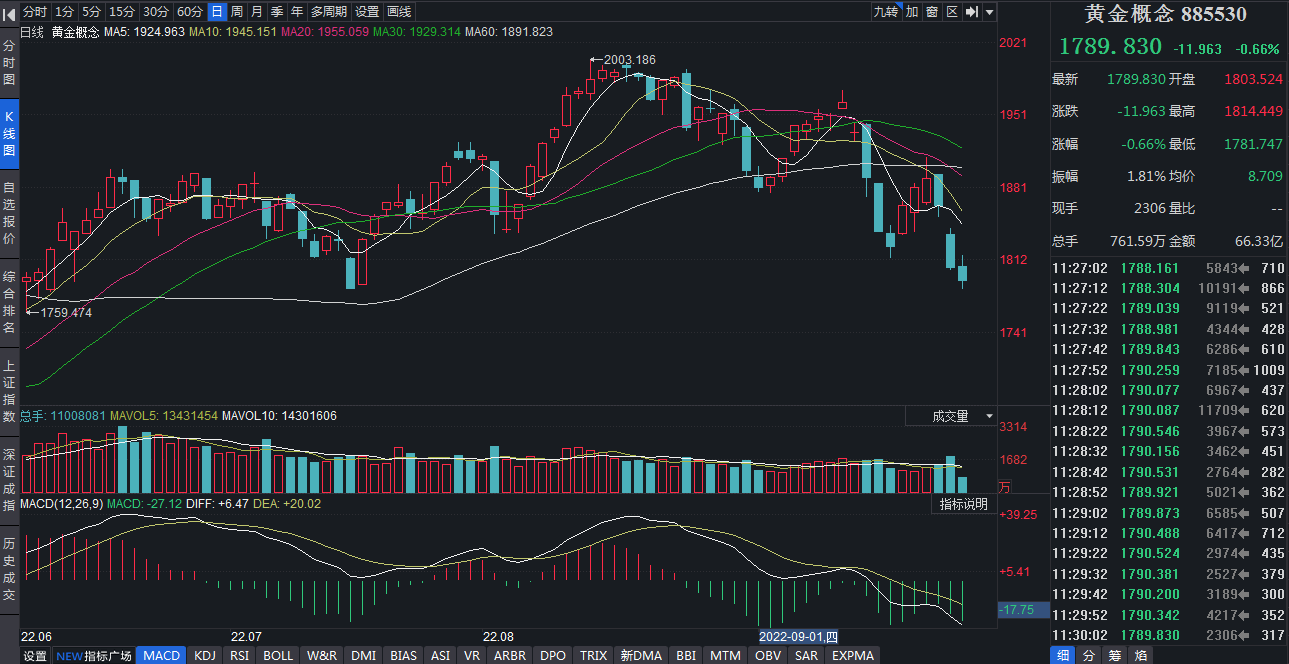The width and height of the screenshot is (1289, 664).
Task: Toggle the KDJ indicator
Action: tap(204, 655)
